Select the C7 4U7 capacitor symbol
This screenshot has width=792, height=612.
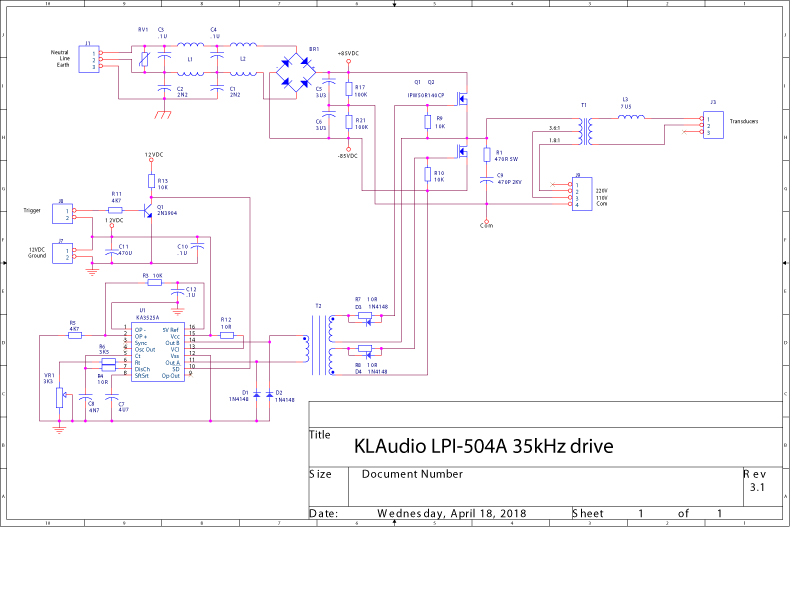point(112,397)
